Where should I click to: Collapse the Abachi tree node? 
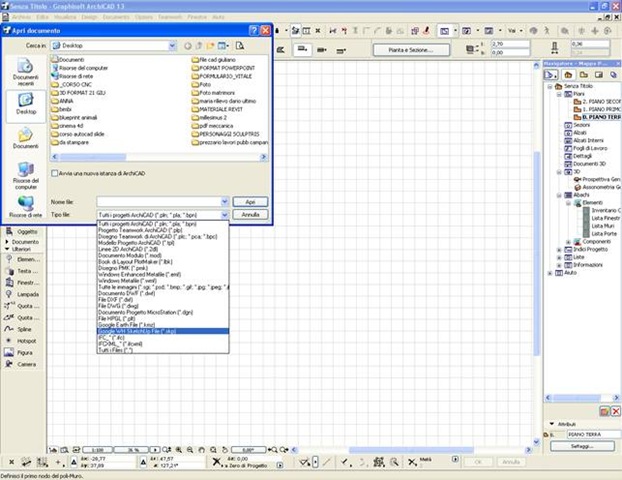(559, 195)
